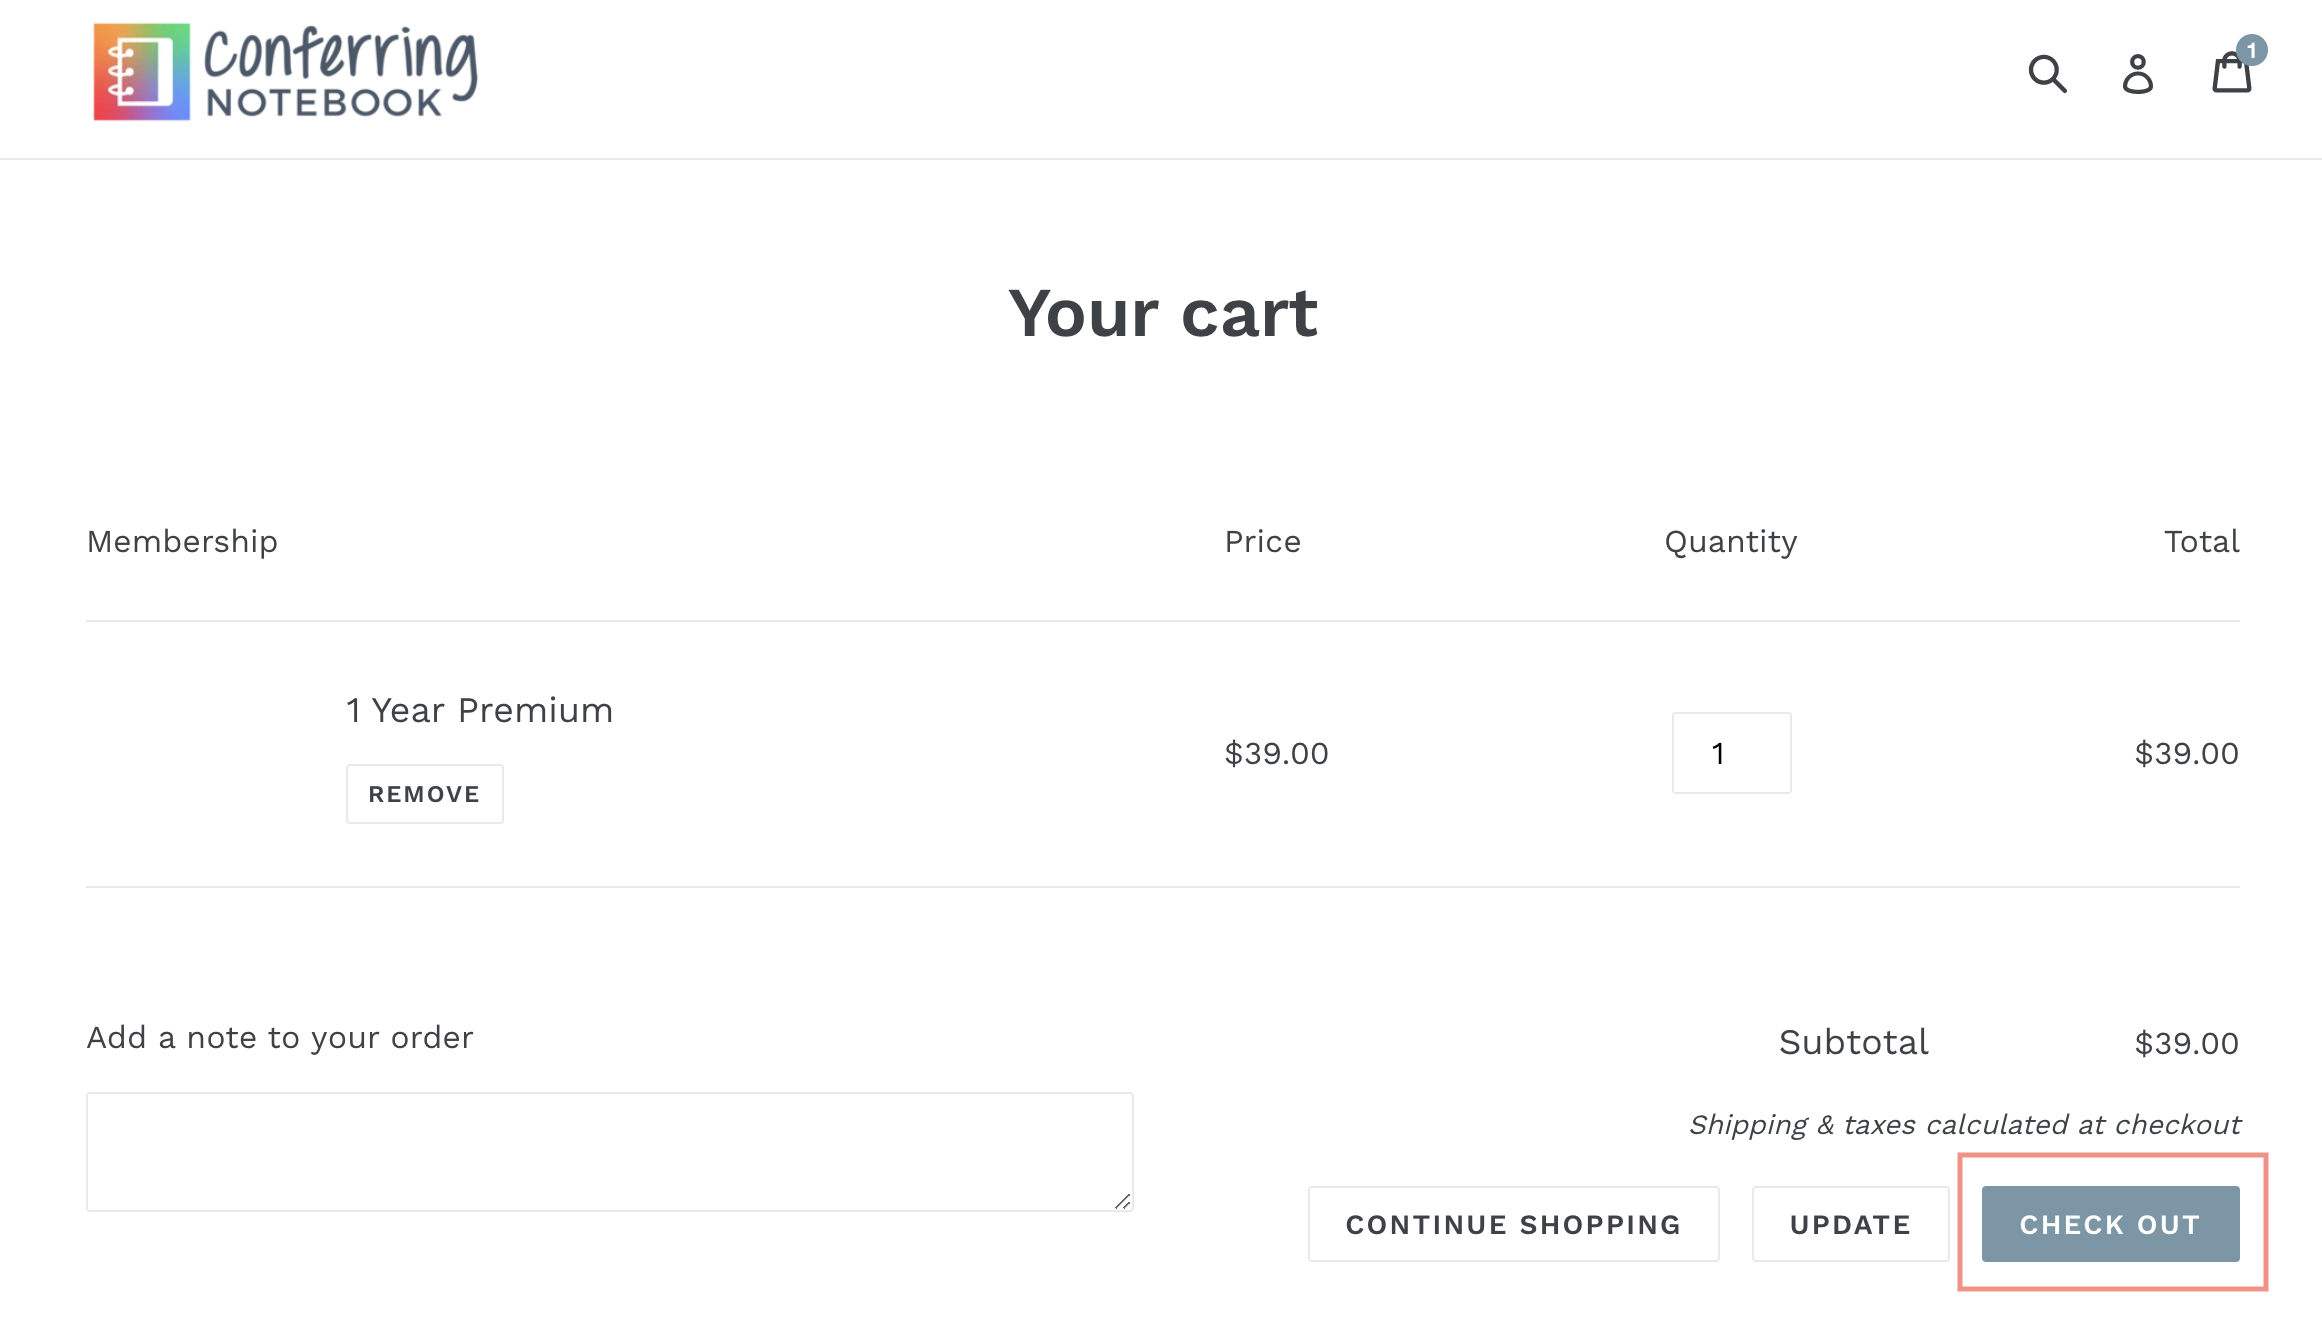Click the quantity field showing 1

(1731, 753)
